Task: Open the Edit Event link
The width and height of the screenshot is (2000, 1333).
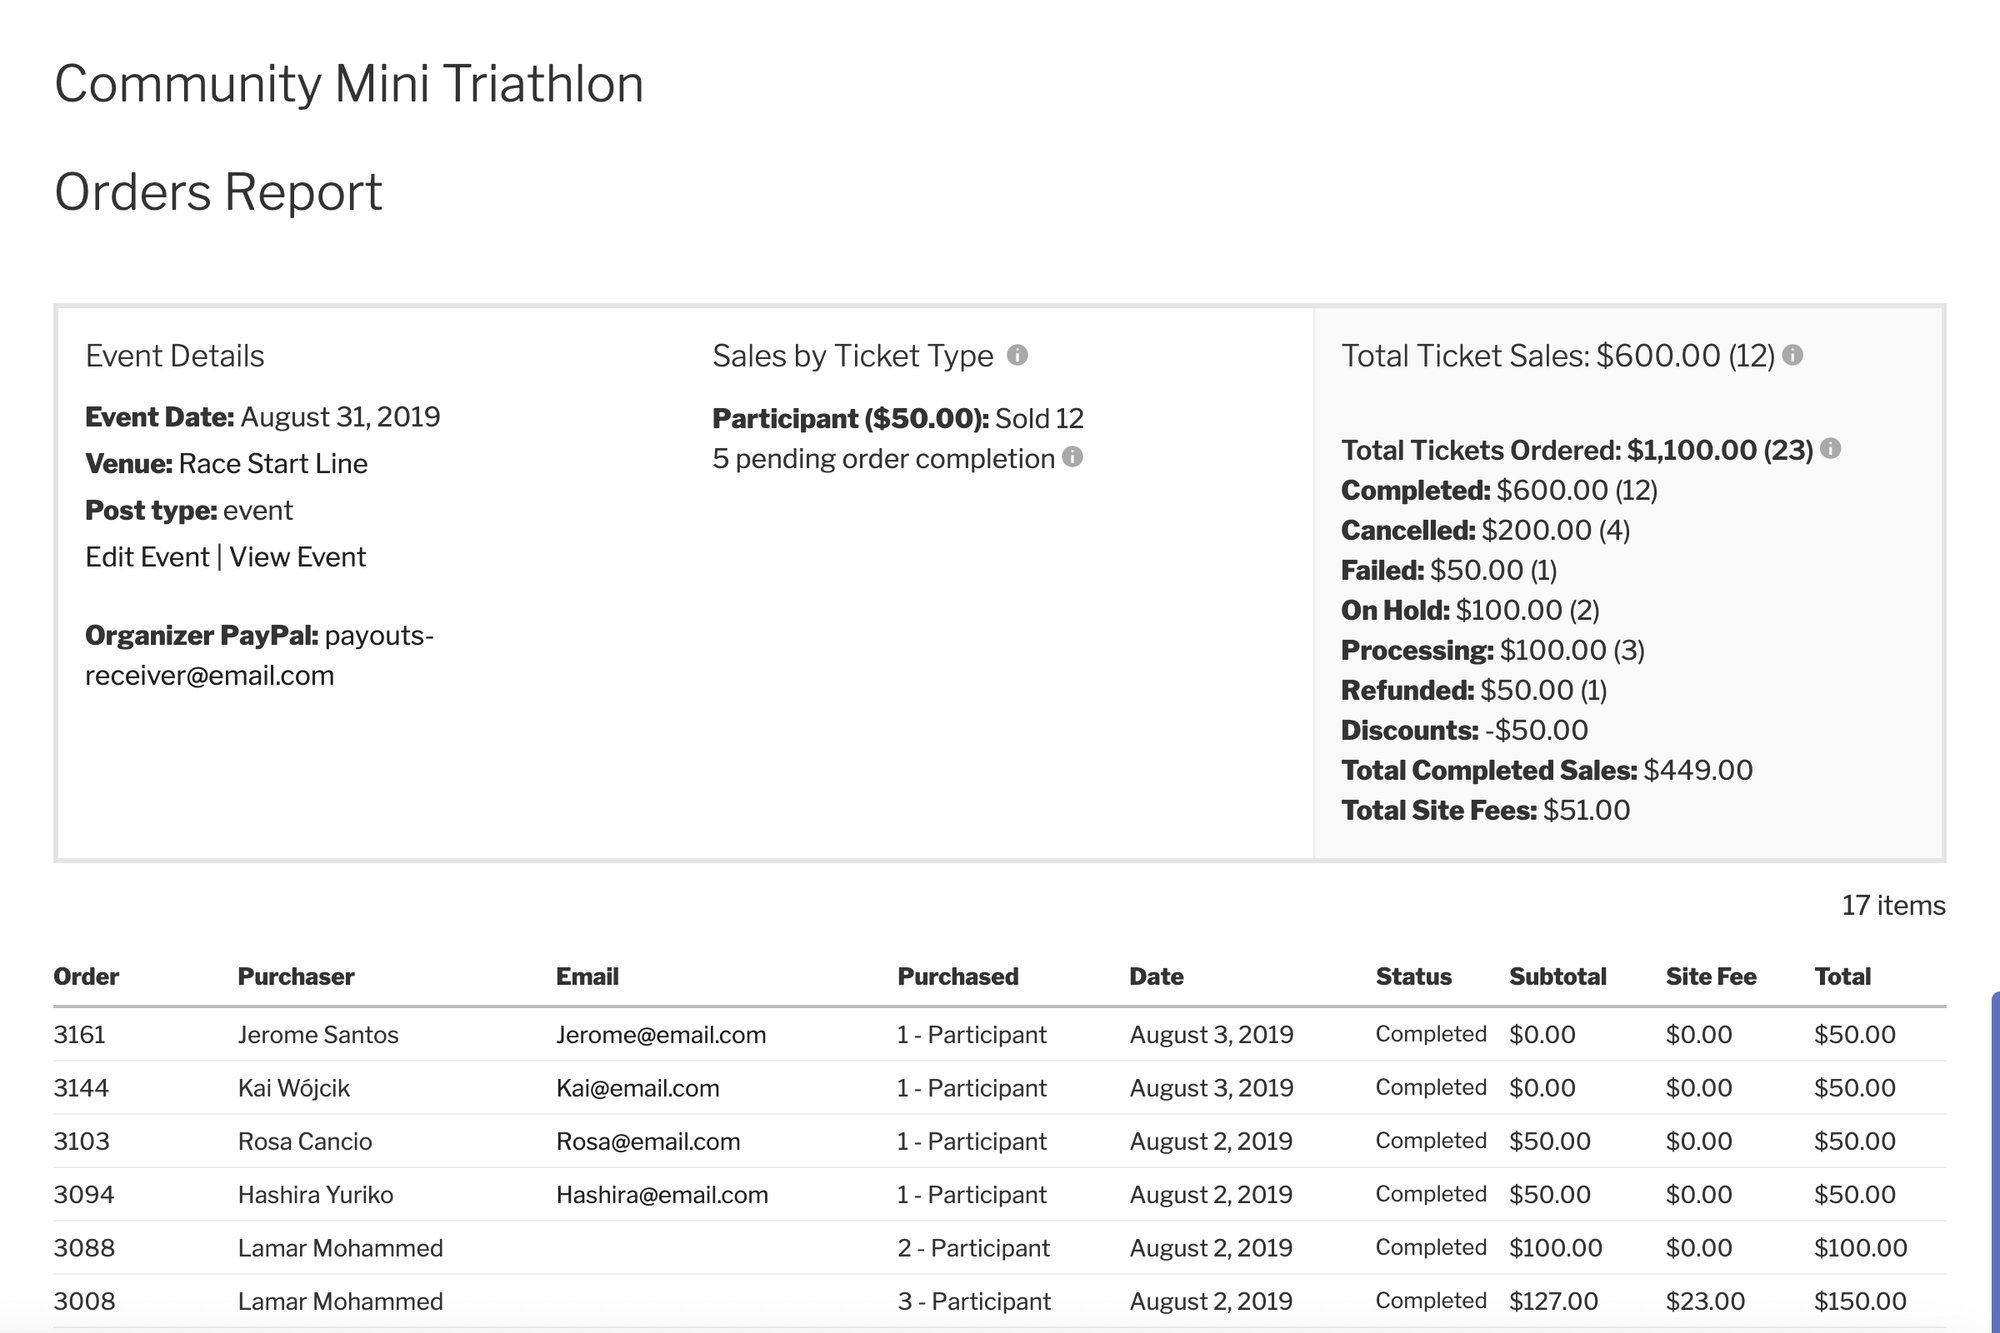Action: 147,557
